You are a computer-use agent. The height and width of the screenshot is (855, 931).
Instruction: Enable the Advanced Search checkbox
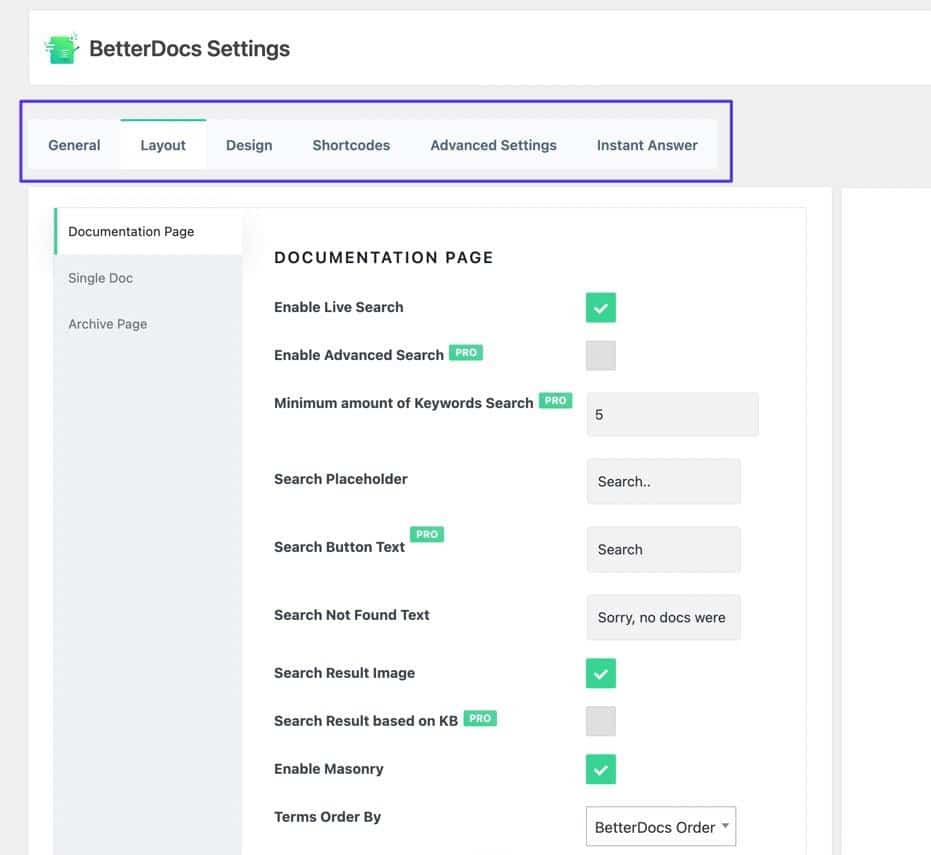(600, 355)
